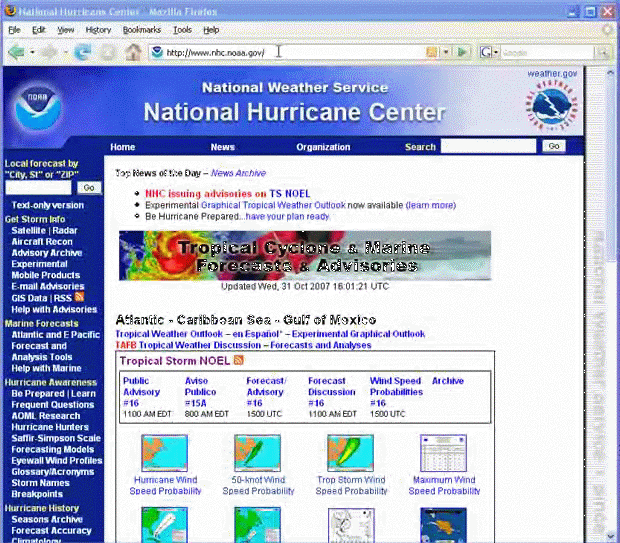620x543 pixels.
Task: Open Maximum Wind Speed Probability thumbnail
Action: pos(443,453)
